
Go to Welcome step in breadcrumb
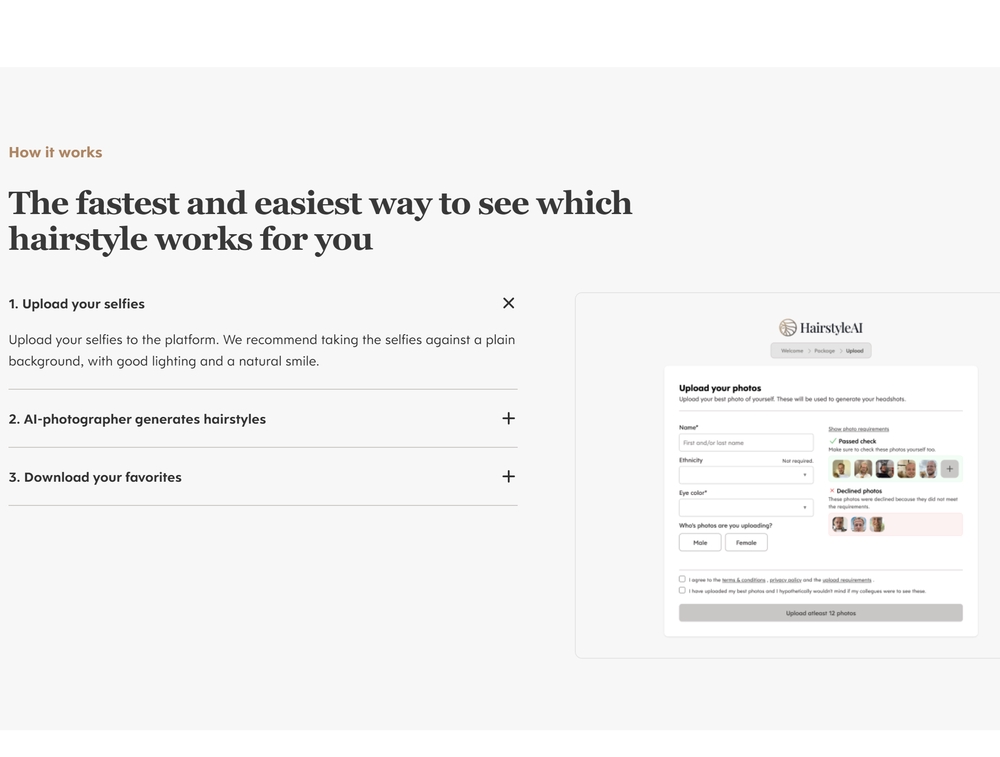coord(792,351)
